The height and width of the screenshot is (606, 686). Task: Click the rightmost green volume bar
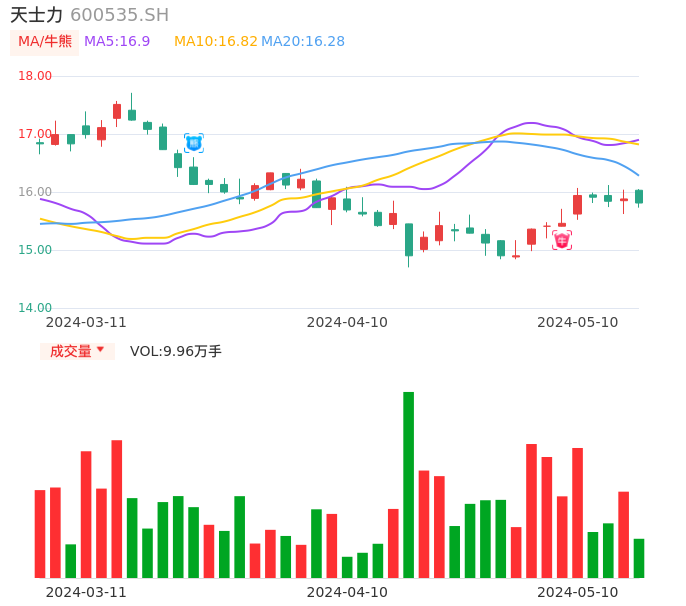639,558
